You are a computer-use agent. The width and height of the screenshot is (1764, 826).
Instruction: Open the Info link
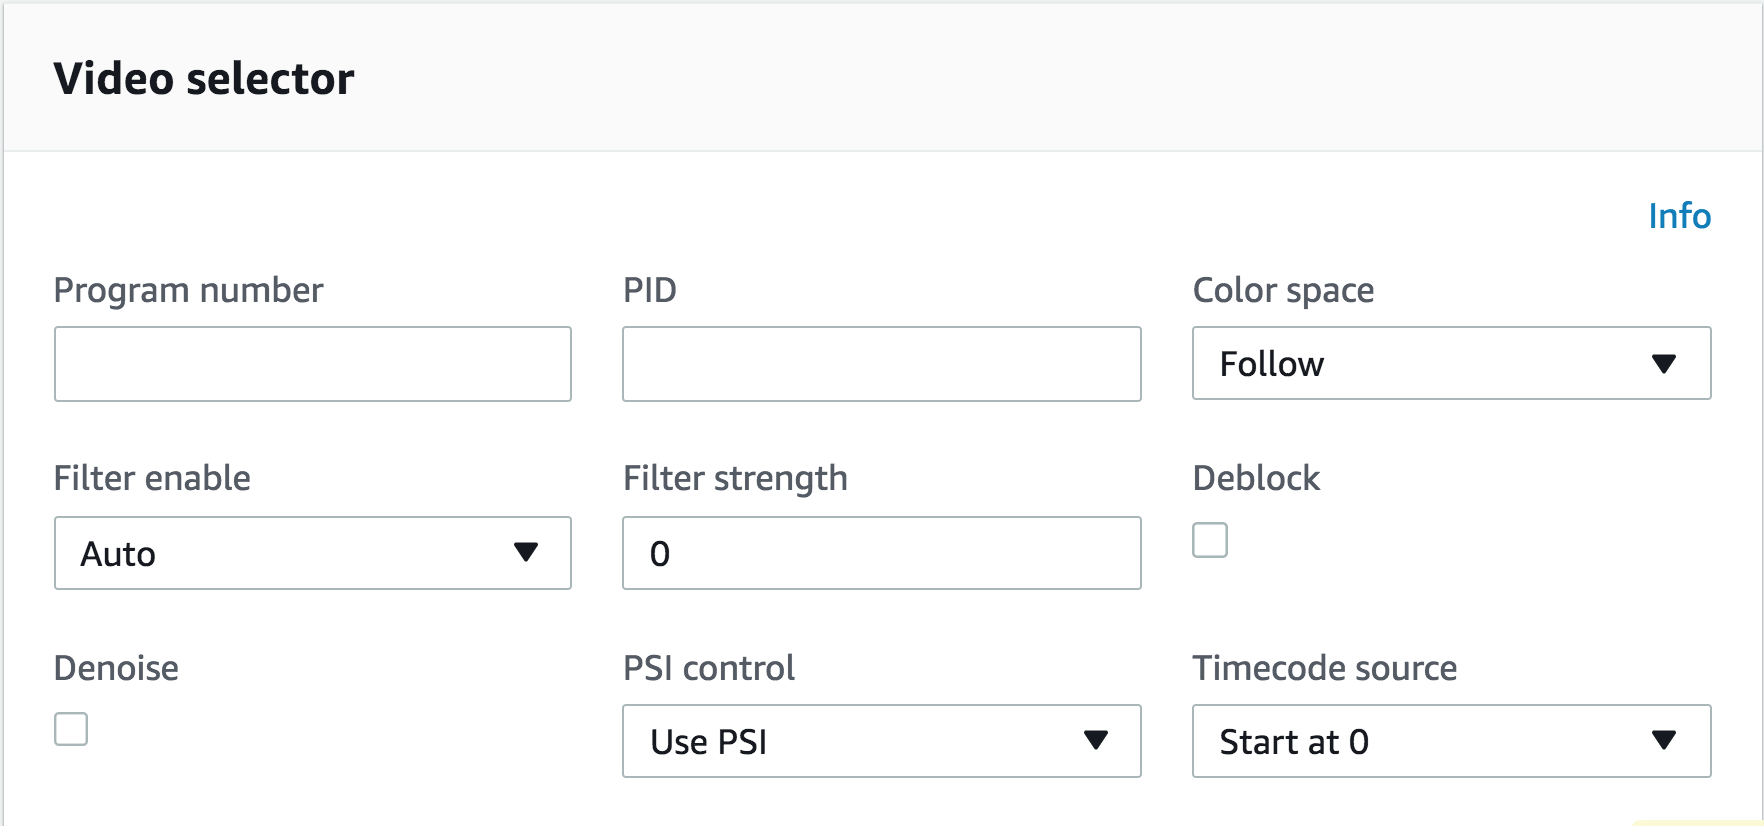1679,216
